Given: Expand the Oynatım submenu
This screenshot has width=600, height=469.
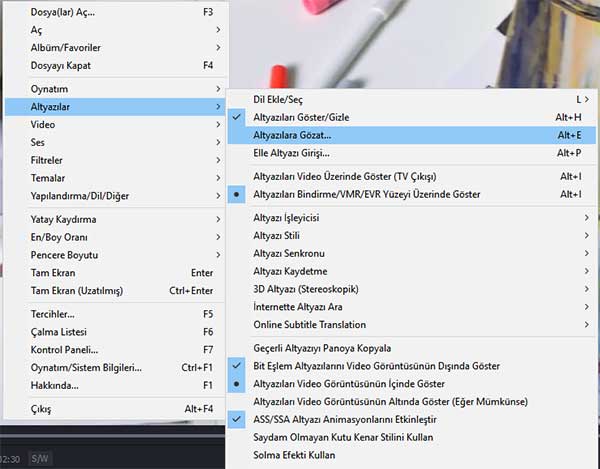Looking at the screenshot, I should pos(115,89).
